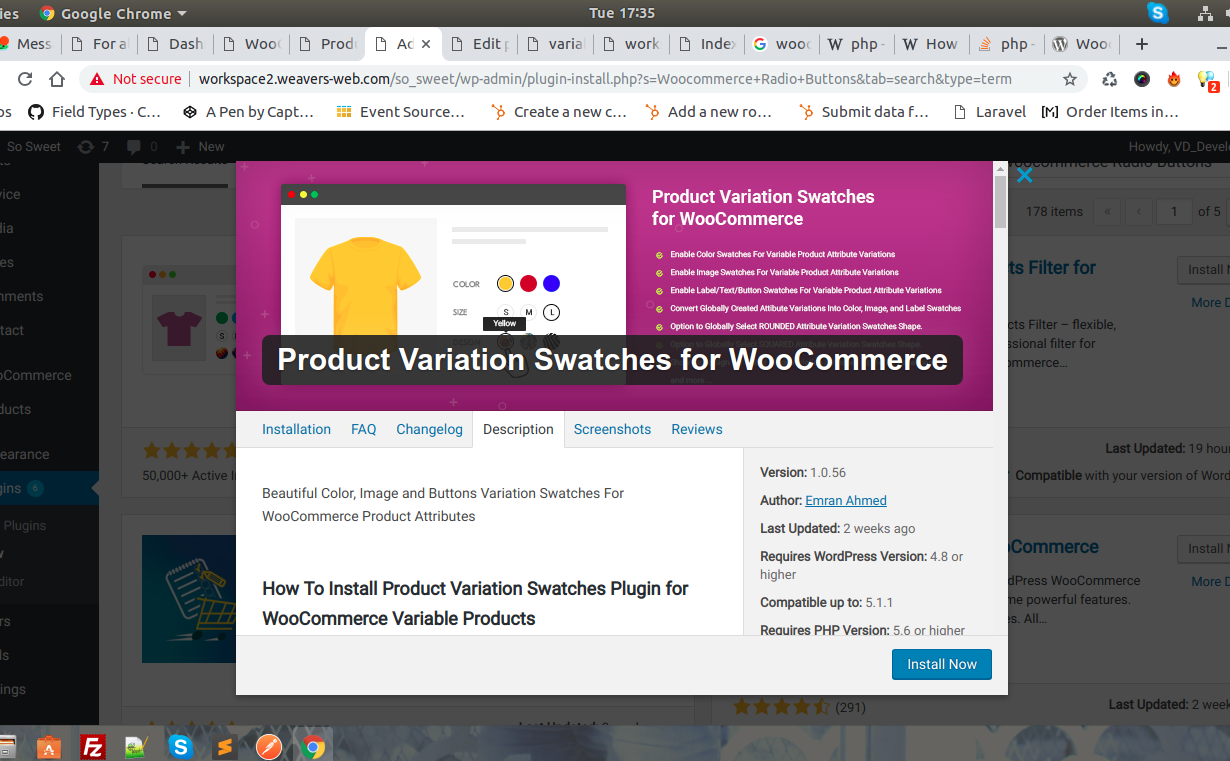This screenshot has width=1230, height=761.
Task: Open the WordPress updates icon showing 7
Action: [x=93, y=147]
